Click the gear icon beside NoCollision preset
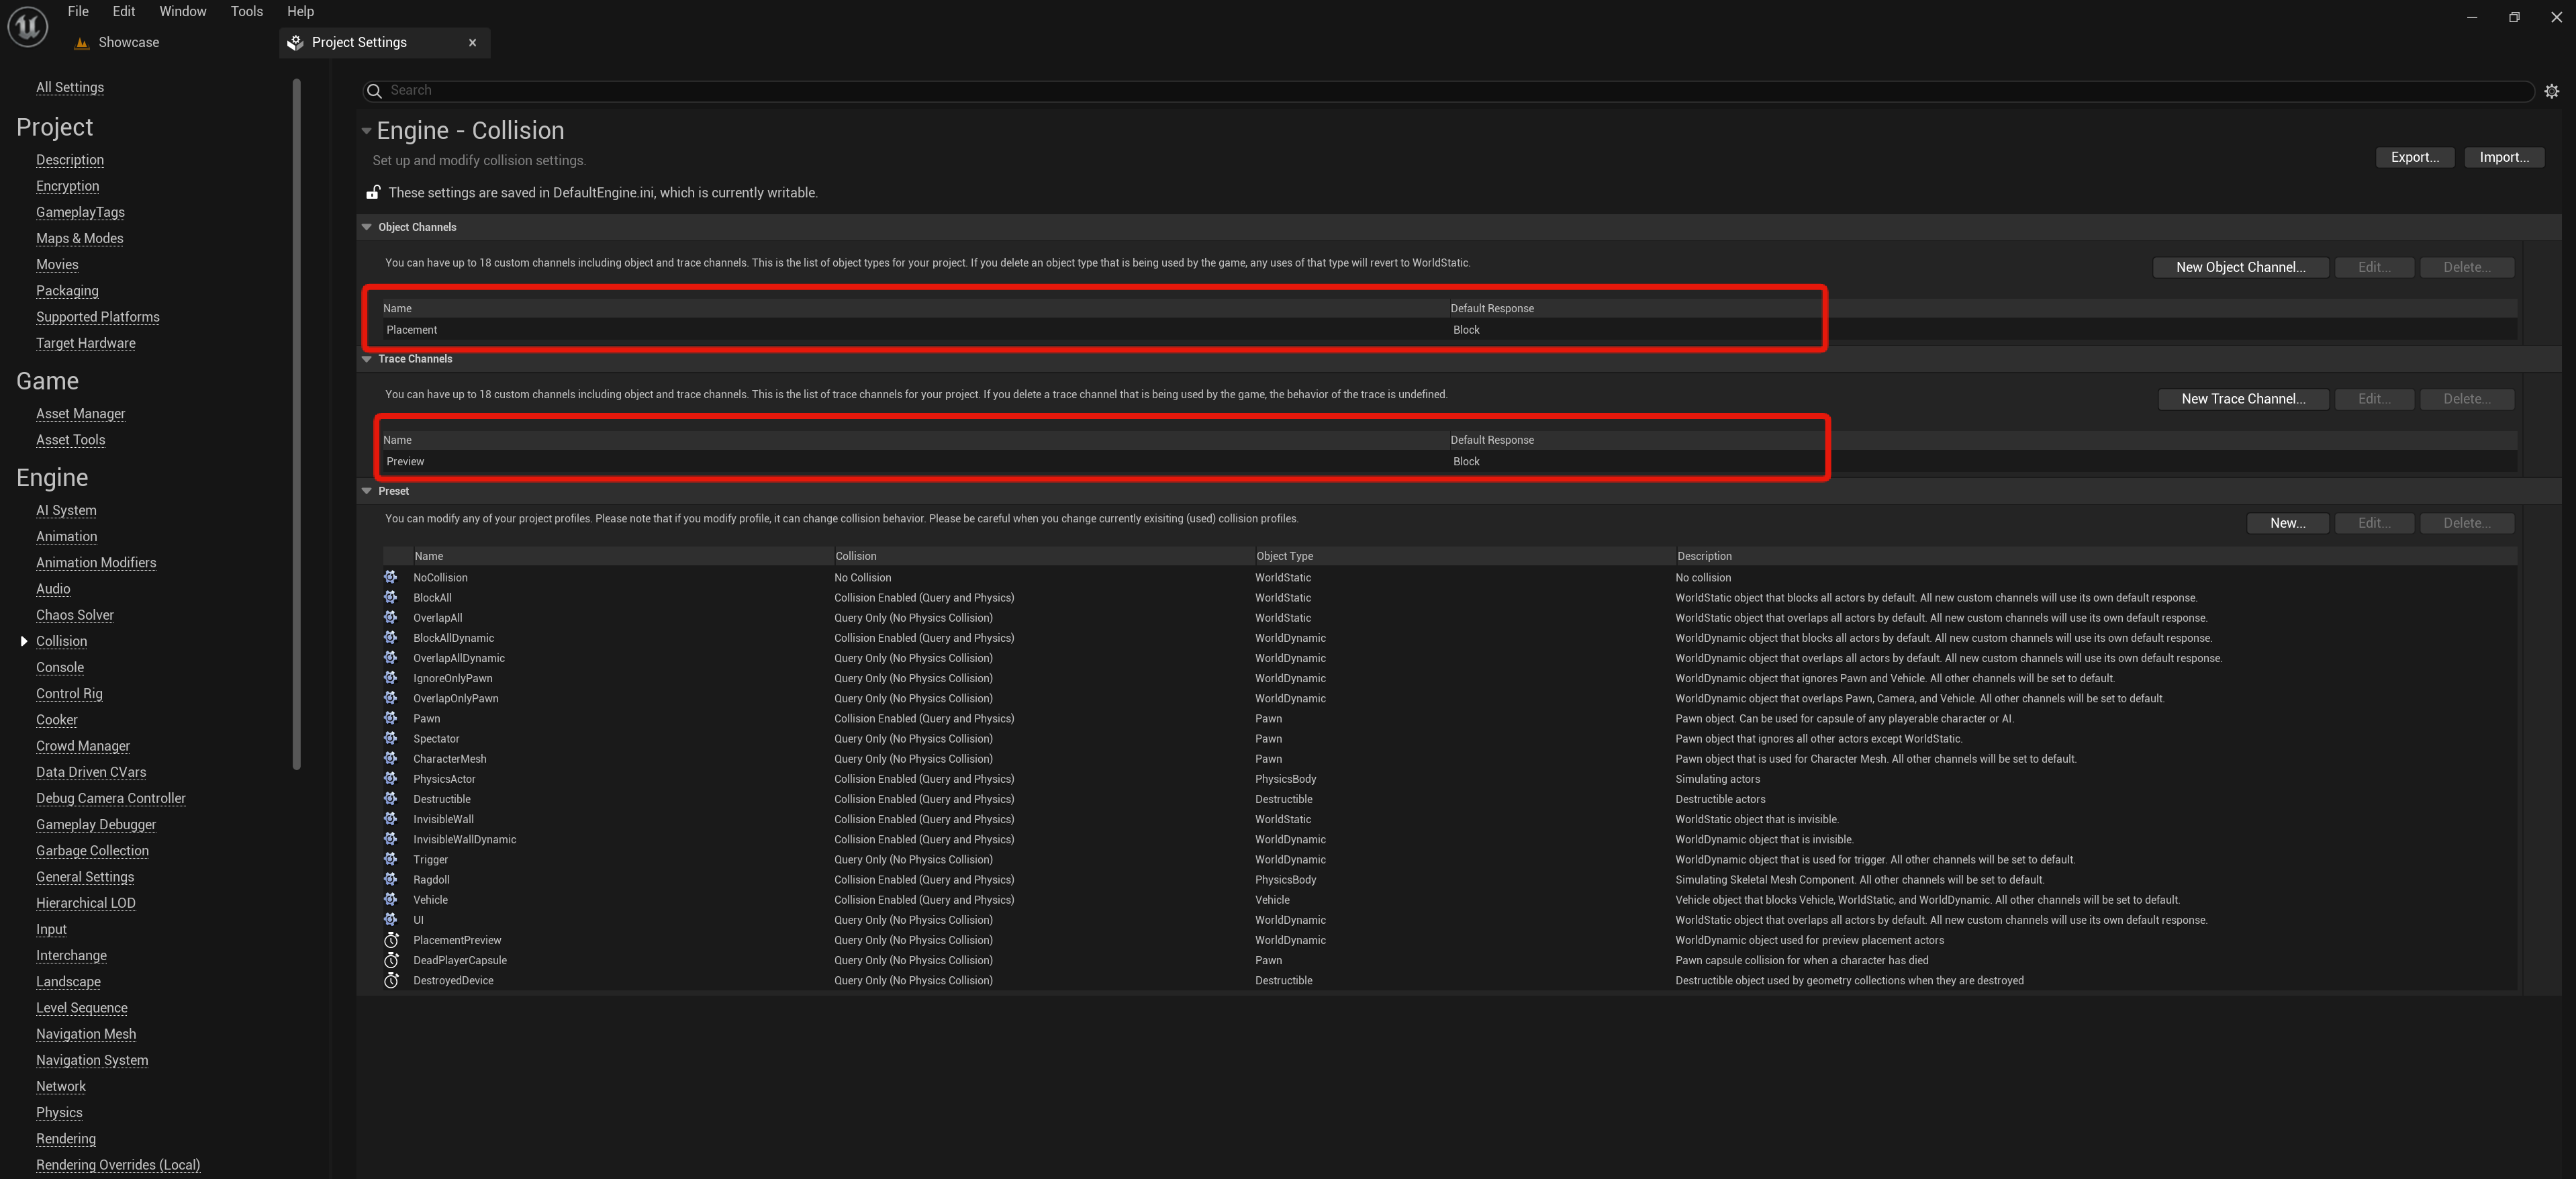This screenshot has height=1179, width=2576. pyautogui.click(x=391, y=577)
